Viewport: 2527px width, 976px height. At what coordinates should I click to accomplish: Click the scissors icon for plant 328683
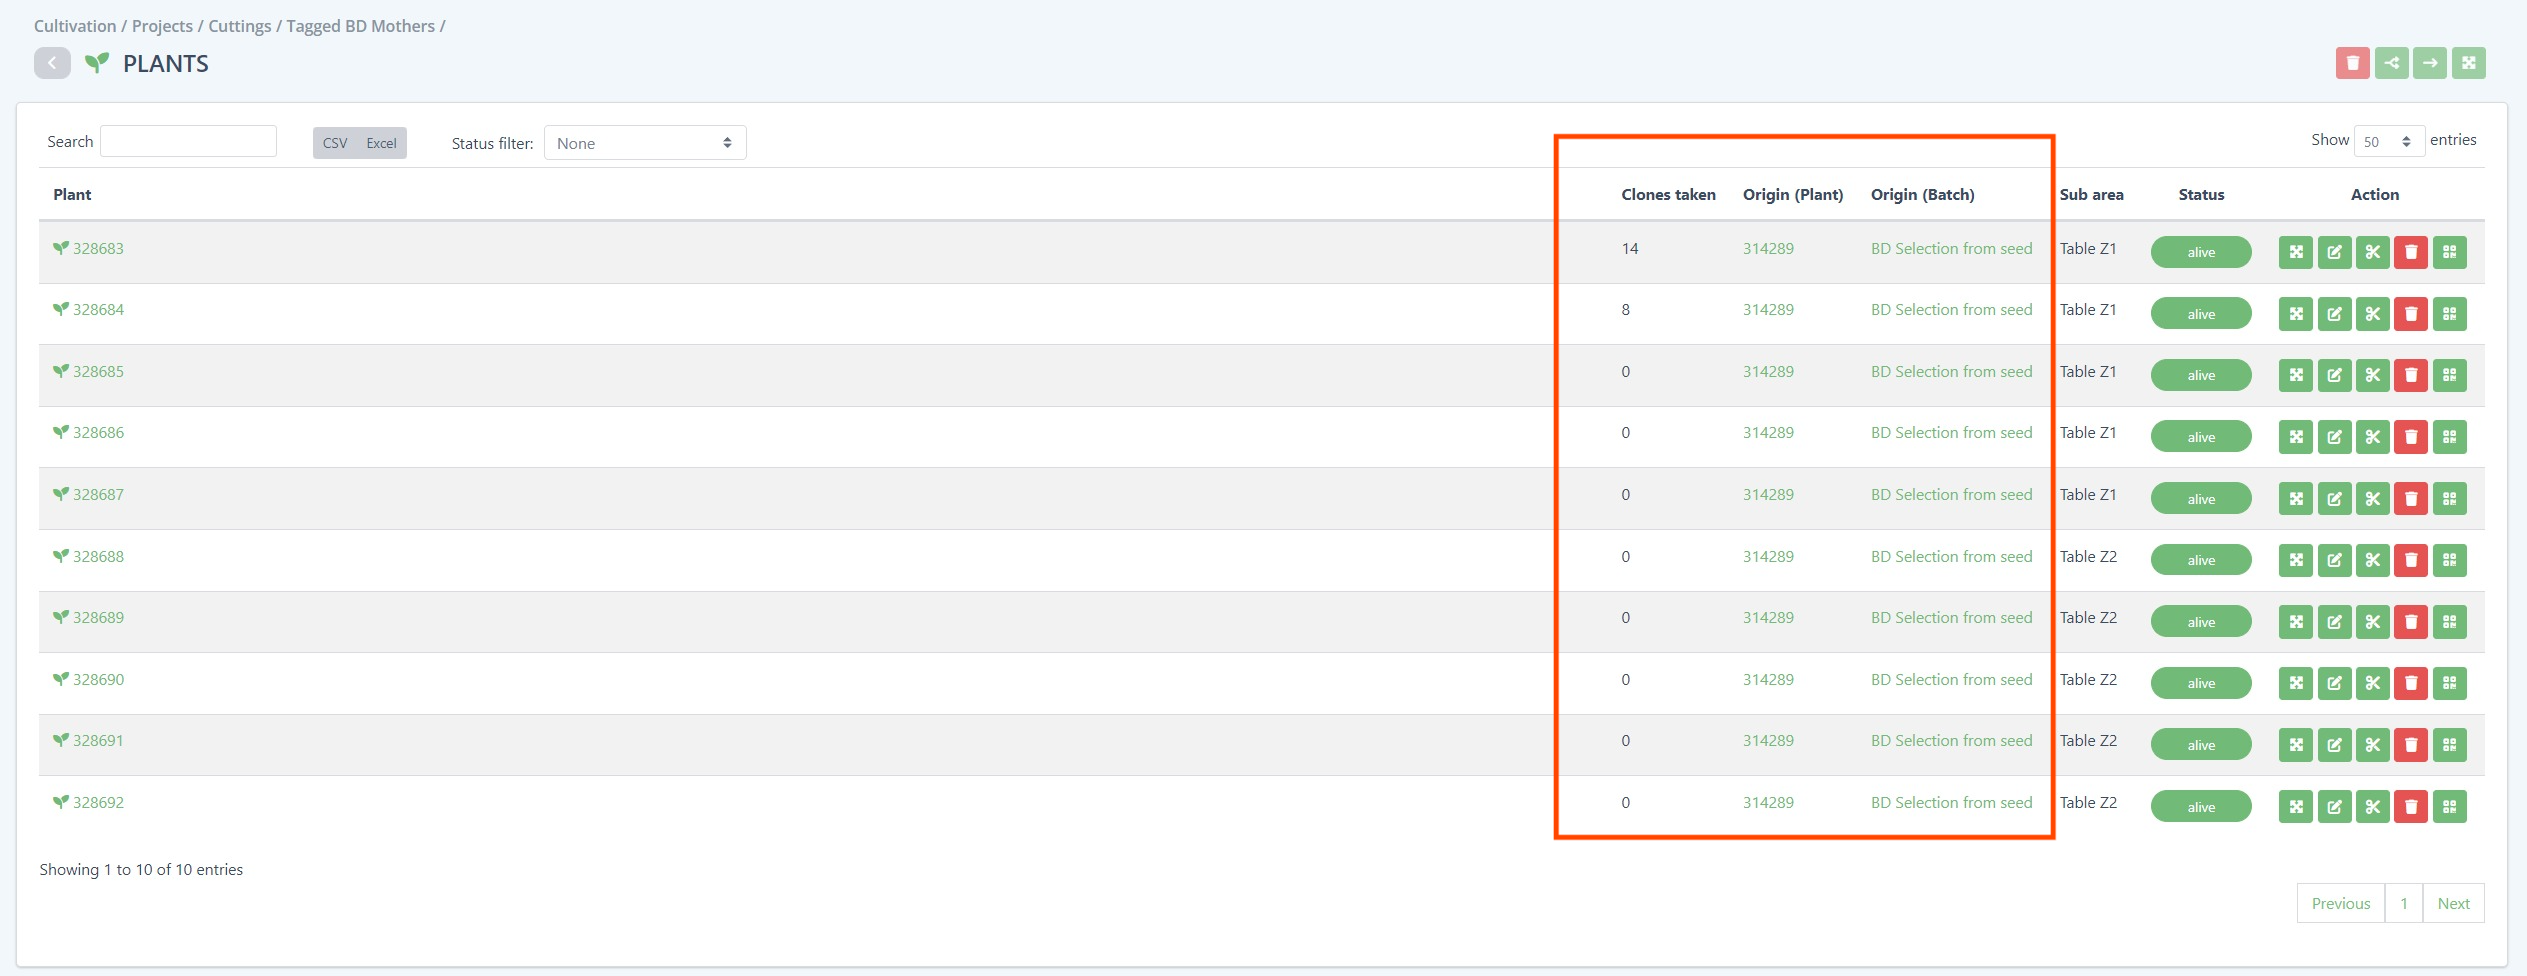pyautogui.click(x=2372, y=252)
